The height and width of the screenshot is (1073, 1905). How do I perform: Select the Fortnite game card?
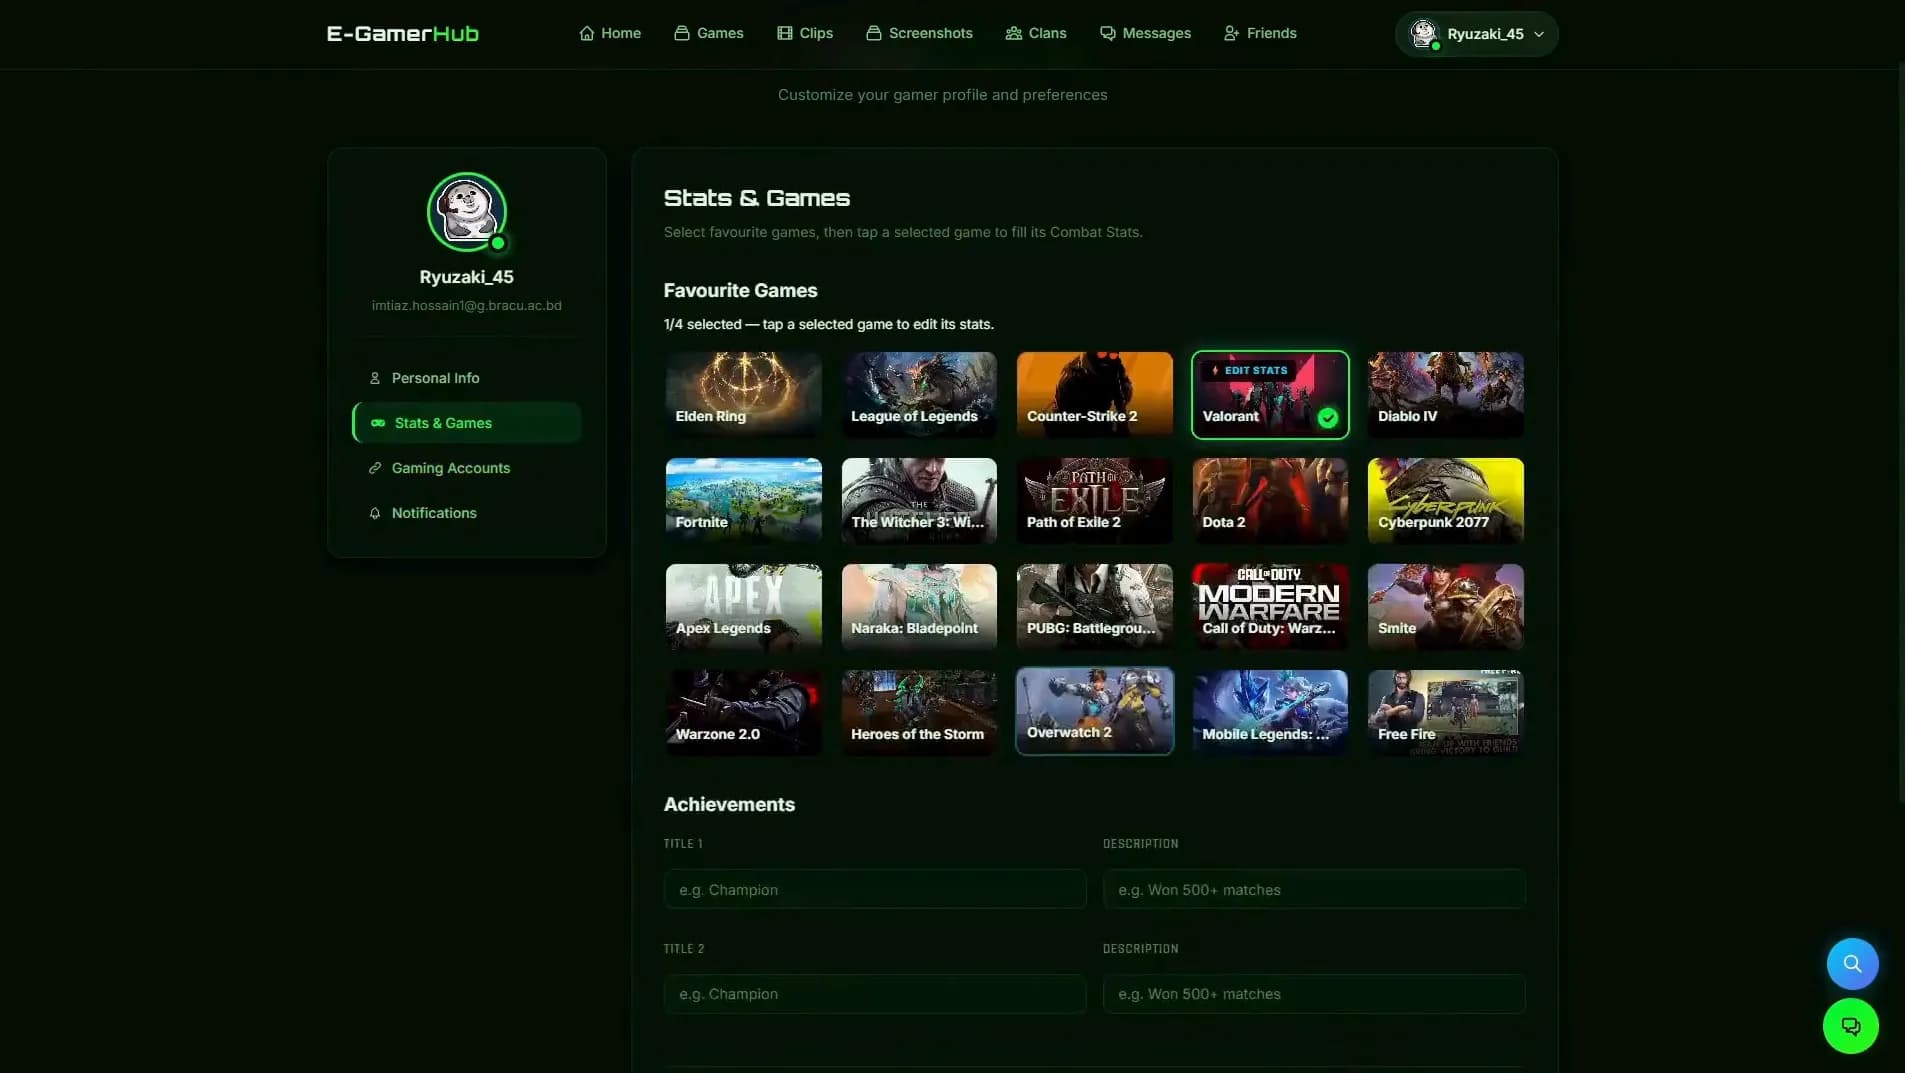(743, 501)
